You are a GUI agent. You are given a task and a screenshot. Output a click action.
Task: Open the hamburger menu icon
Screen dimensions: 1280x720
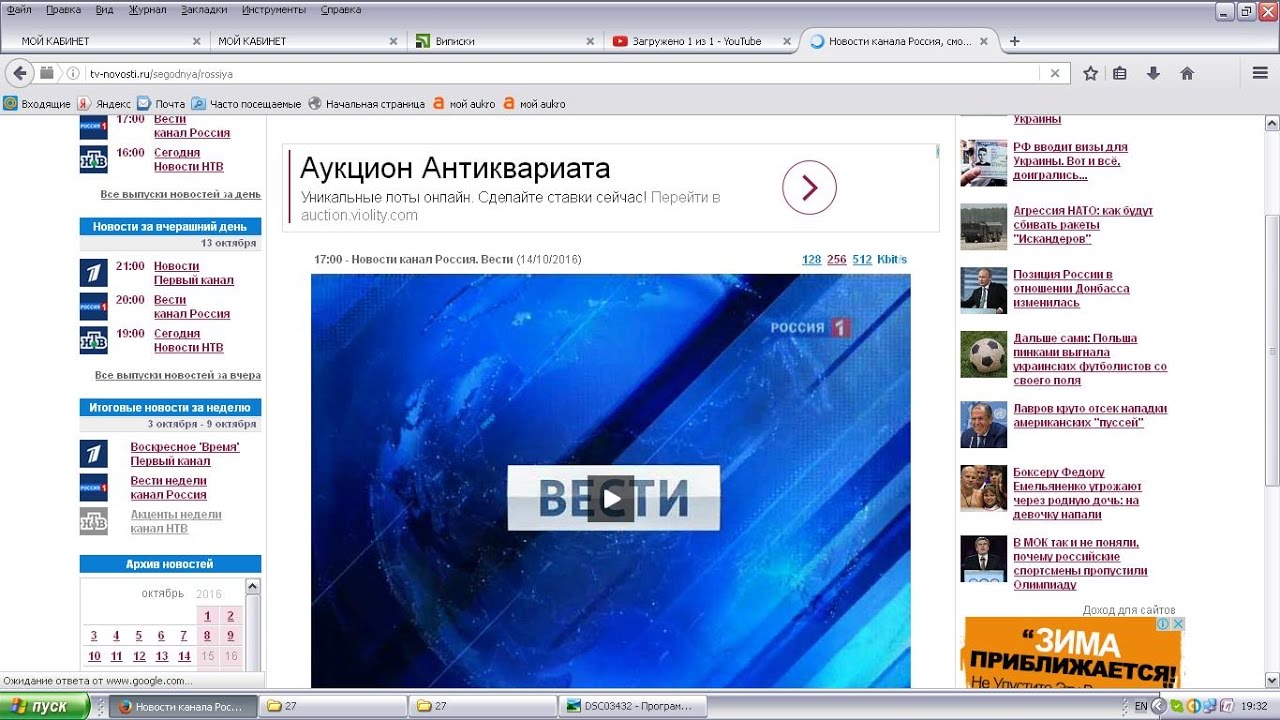click(1260, 73)
